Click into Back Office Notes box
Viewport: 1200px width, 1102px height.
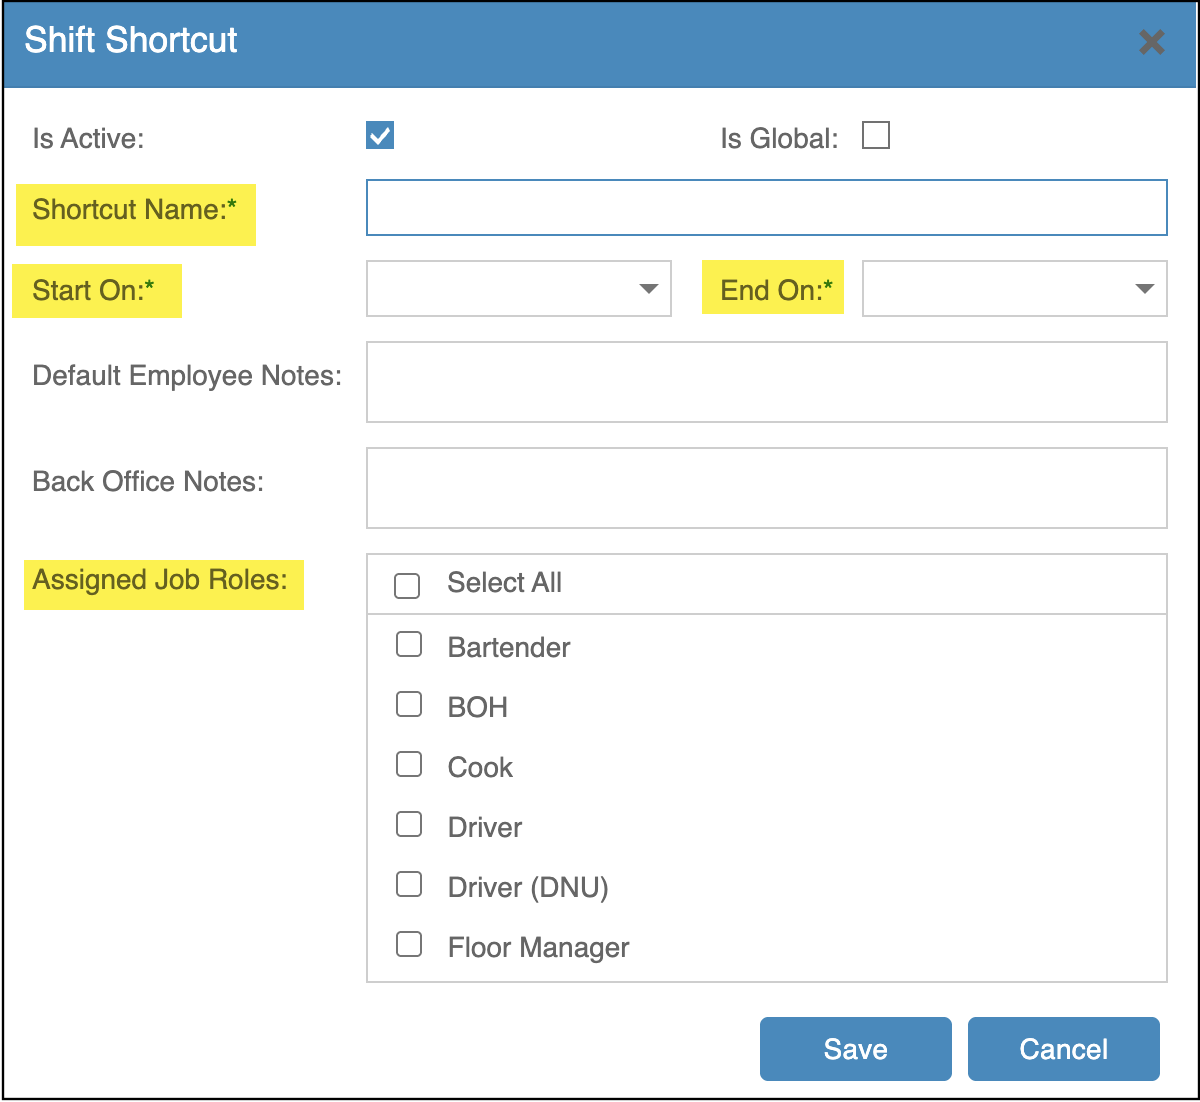tap(766, 488)
